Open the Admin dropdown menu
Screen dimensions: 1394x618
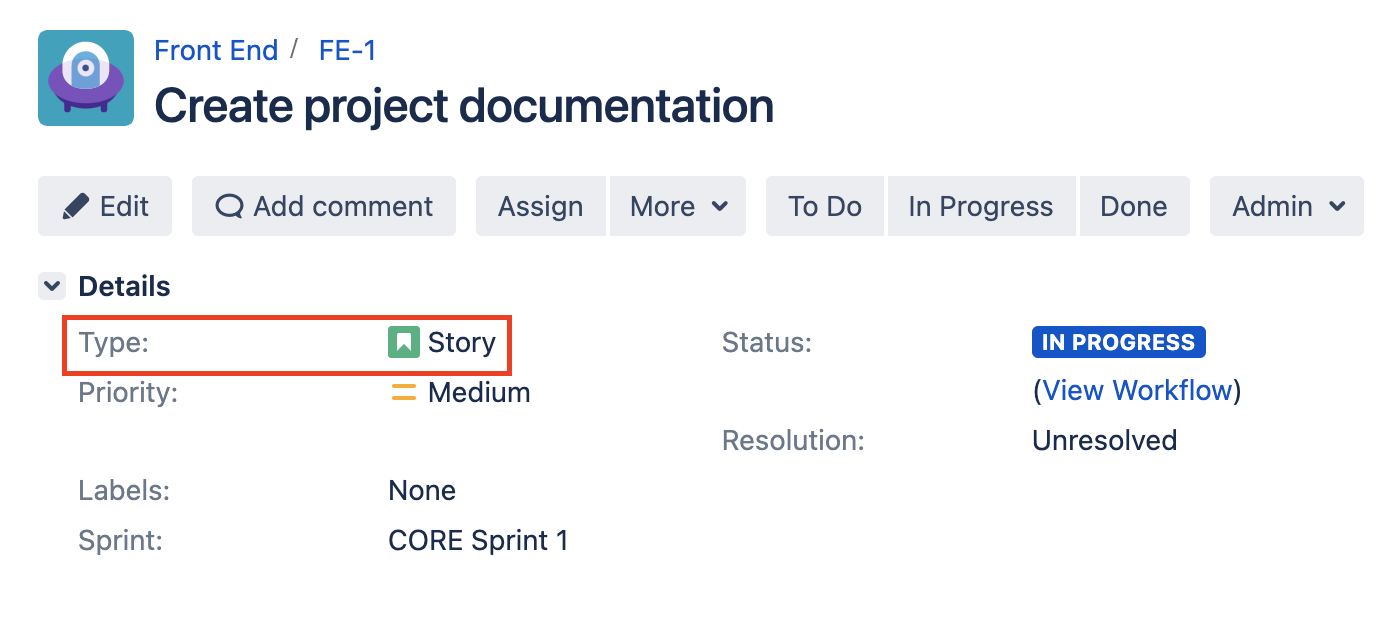pyautogui.click(x=1286, y=207)
